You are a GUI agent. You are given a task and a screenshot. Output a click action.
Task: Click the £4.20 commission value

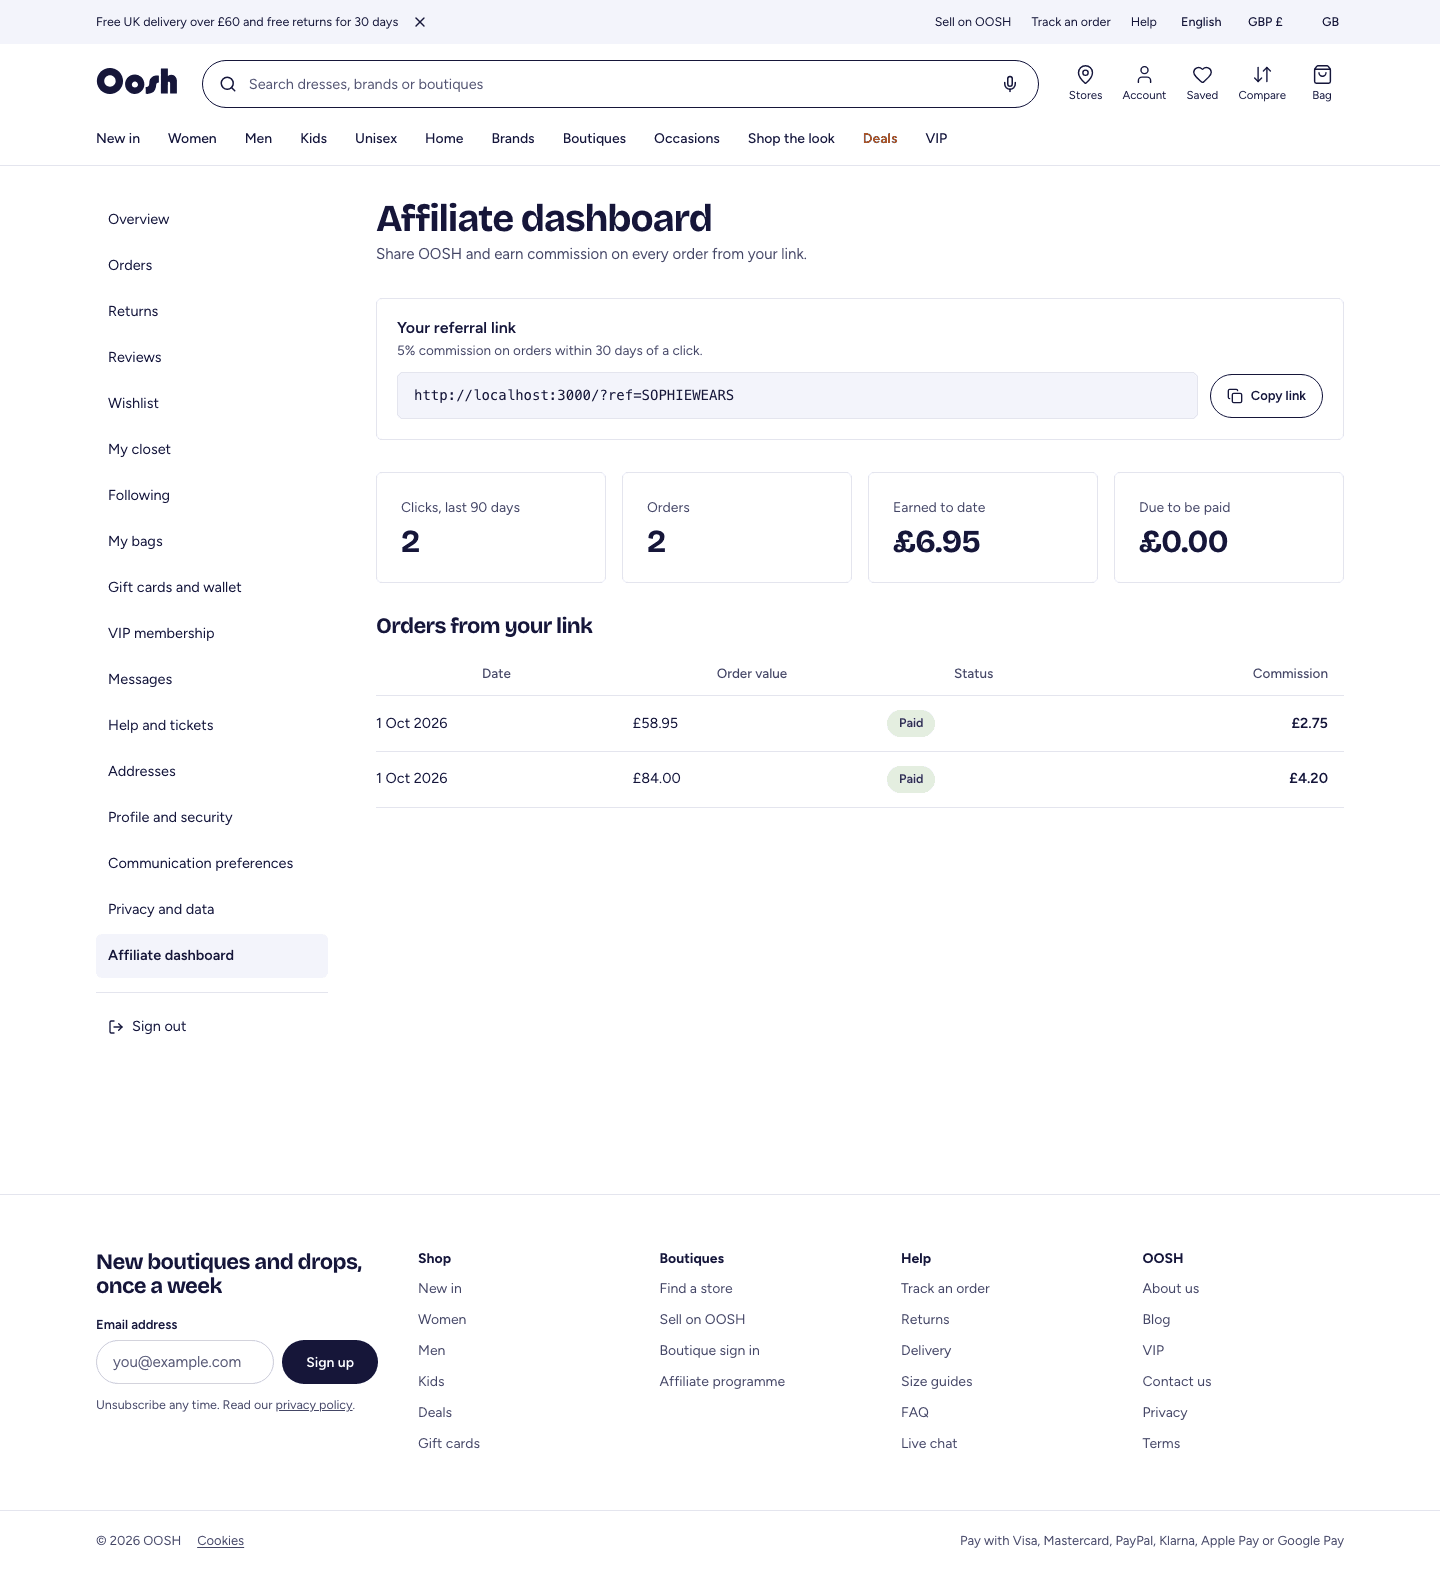(1308, 778)
